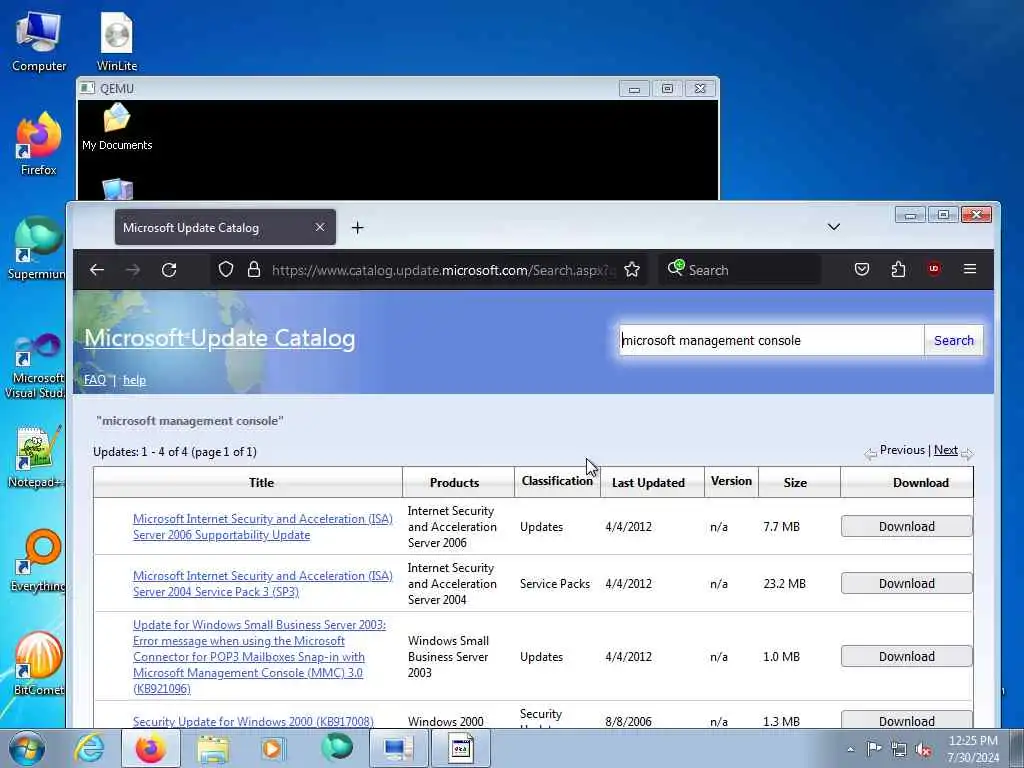Image resolution: width=1024 pixels, height=768 pixels.
Task: Download the ISA Server 2004 SP3
Action: 906,583
